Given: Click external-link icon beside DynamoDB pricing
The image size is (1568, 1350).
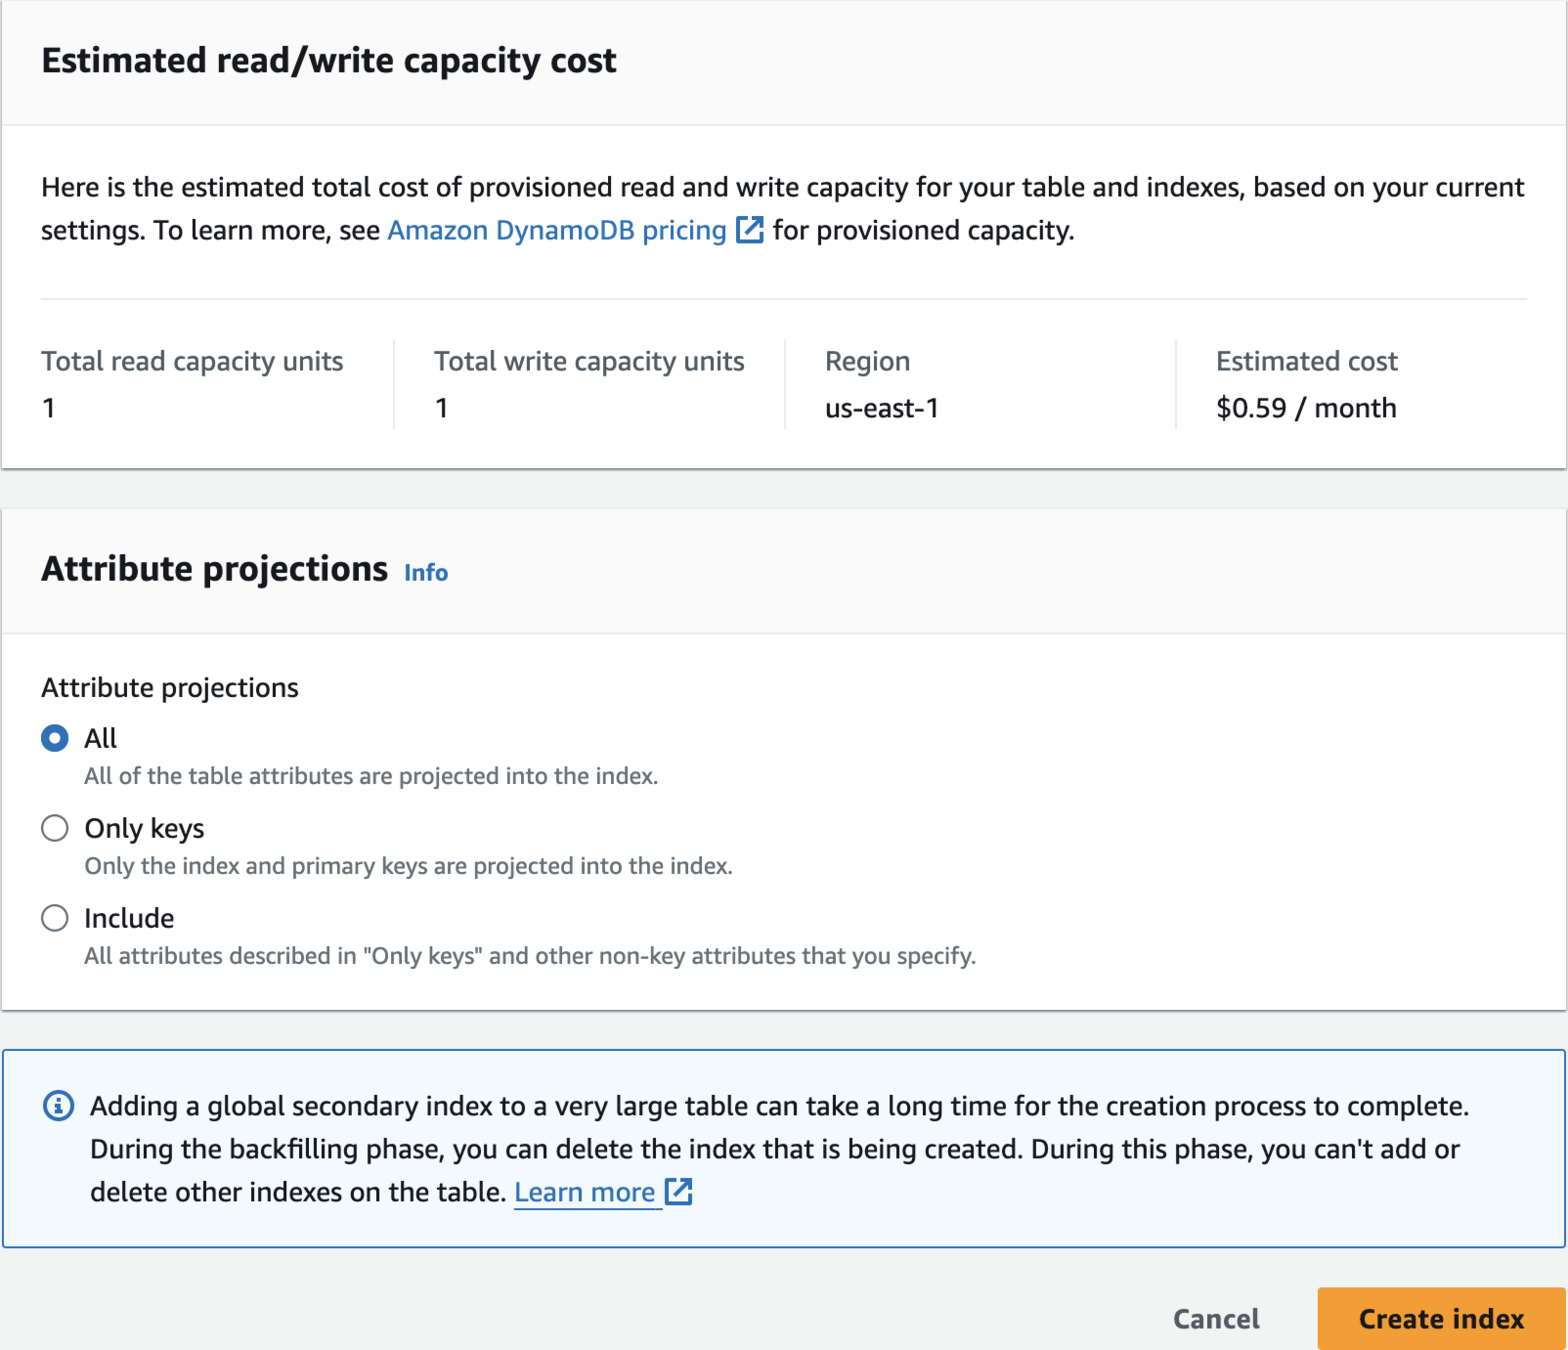Looking at the screenshot, I should tap(750, 230).
